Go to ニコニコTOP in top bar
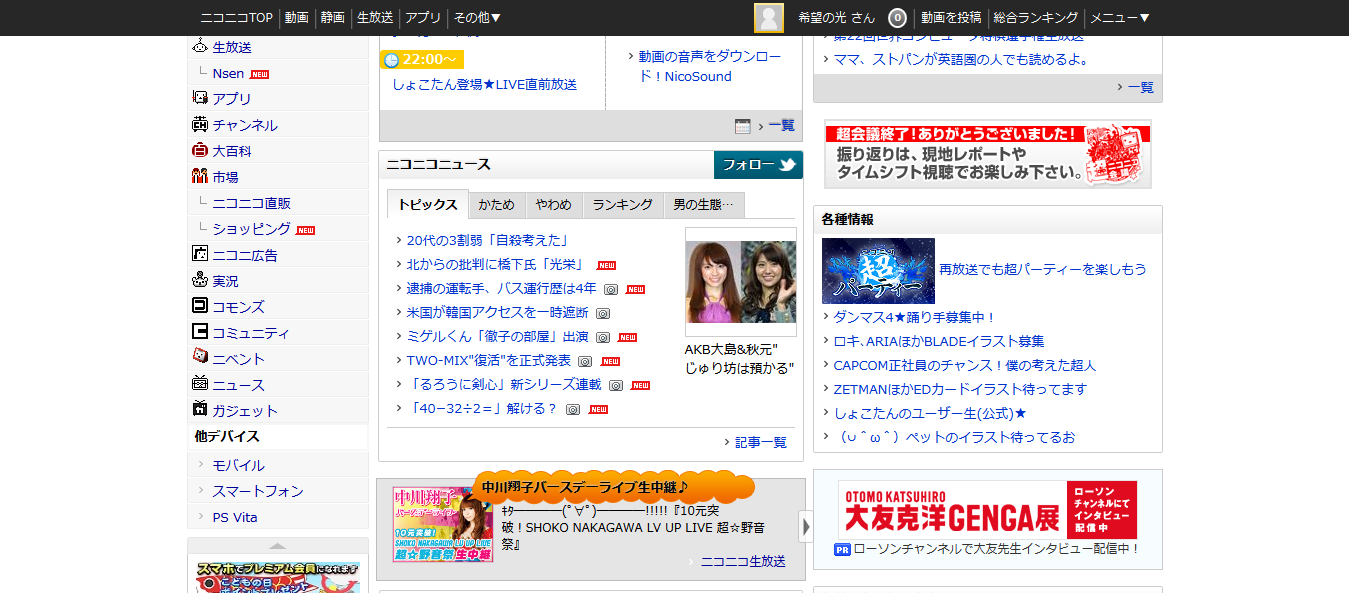The width and height of the screenshot is (1349, 593). pyautogui.click(x=236, y=18)
